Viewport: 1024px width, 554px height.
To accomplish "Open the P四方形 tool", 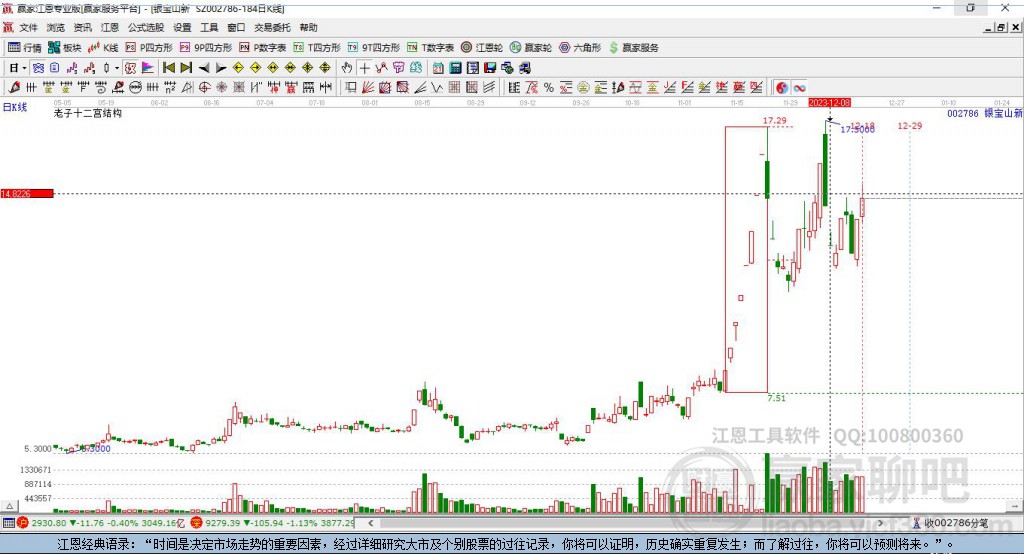I will pyautogui.click(x=149, y=48).
